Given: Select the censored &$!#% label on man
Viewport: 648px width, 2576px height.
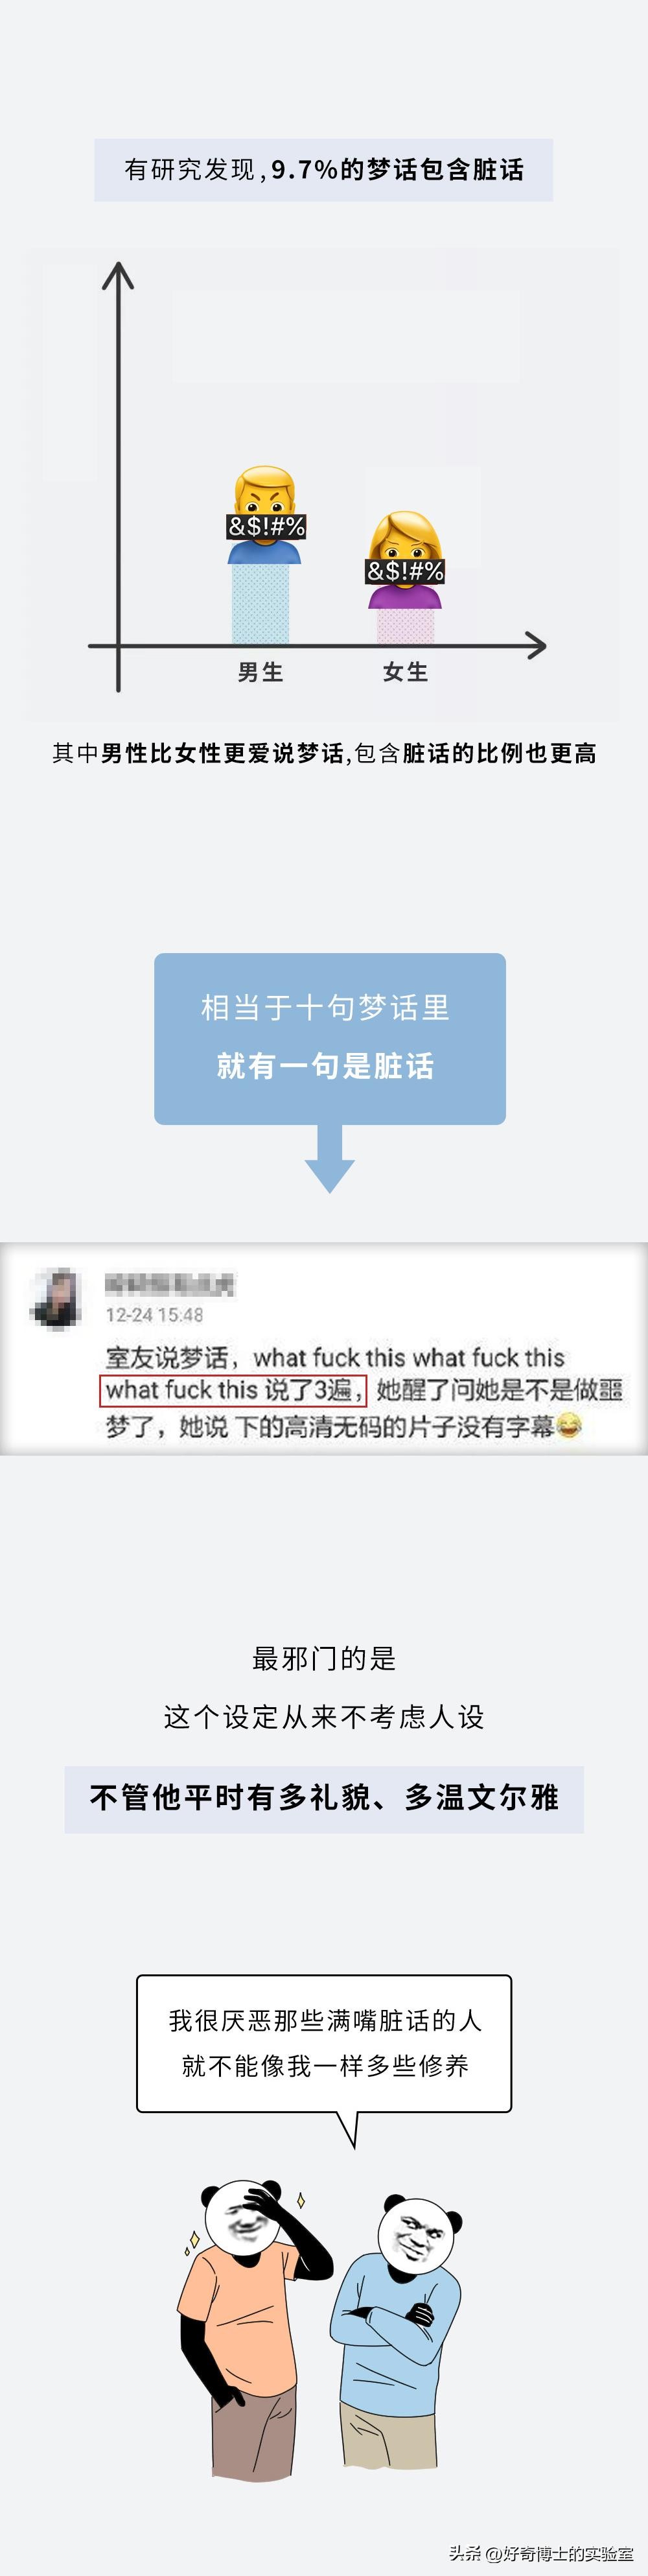Looking at the screenshot, I should pyautogui.click(x=266, y=526).
